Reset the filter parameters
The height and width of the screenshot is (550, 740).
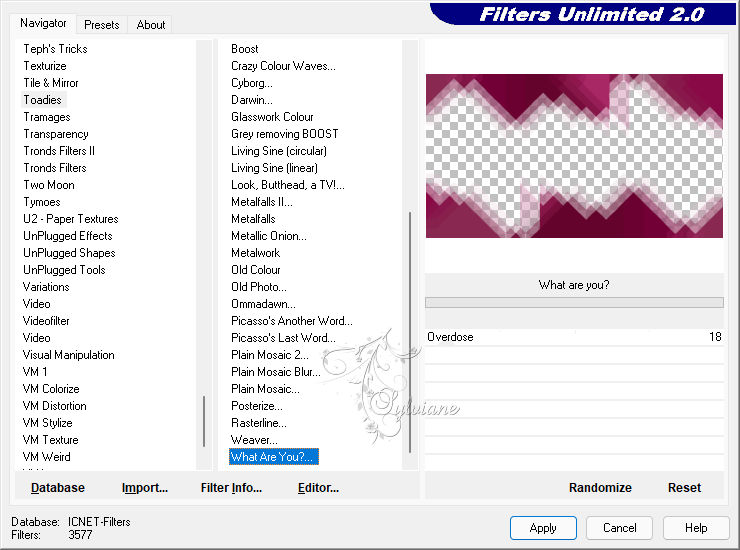684,488
